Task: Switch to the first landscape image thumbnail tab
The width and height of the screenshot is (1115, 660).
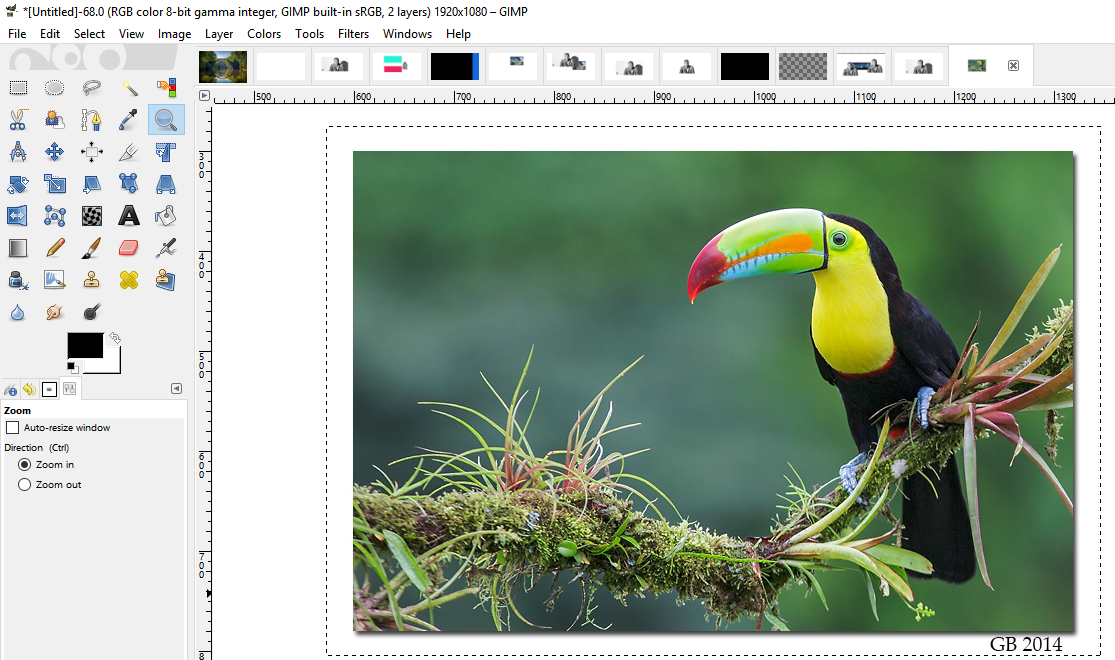Action: pos(223,66)
